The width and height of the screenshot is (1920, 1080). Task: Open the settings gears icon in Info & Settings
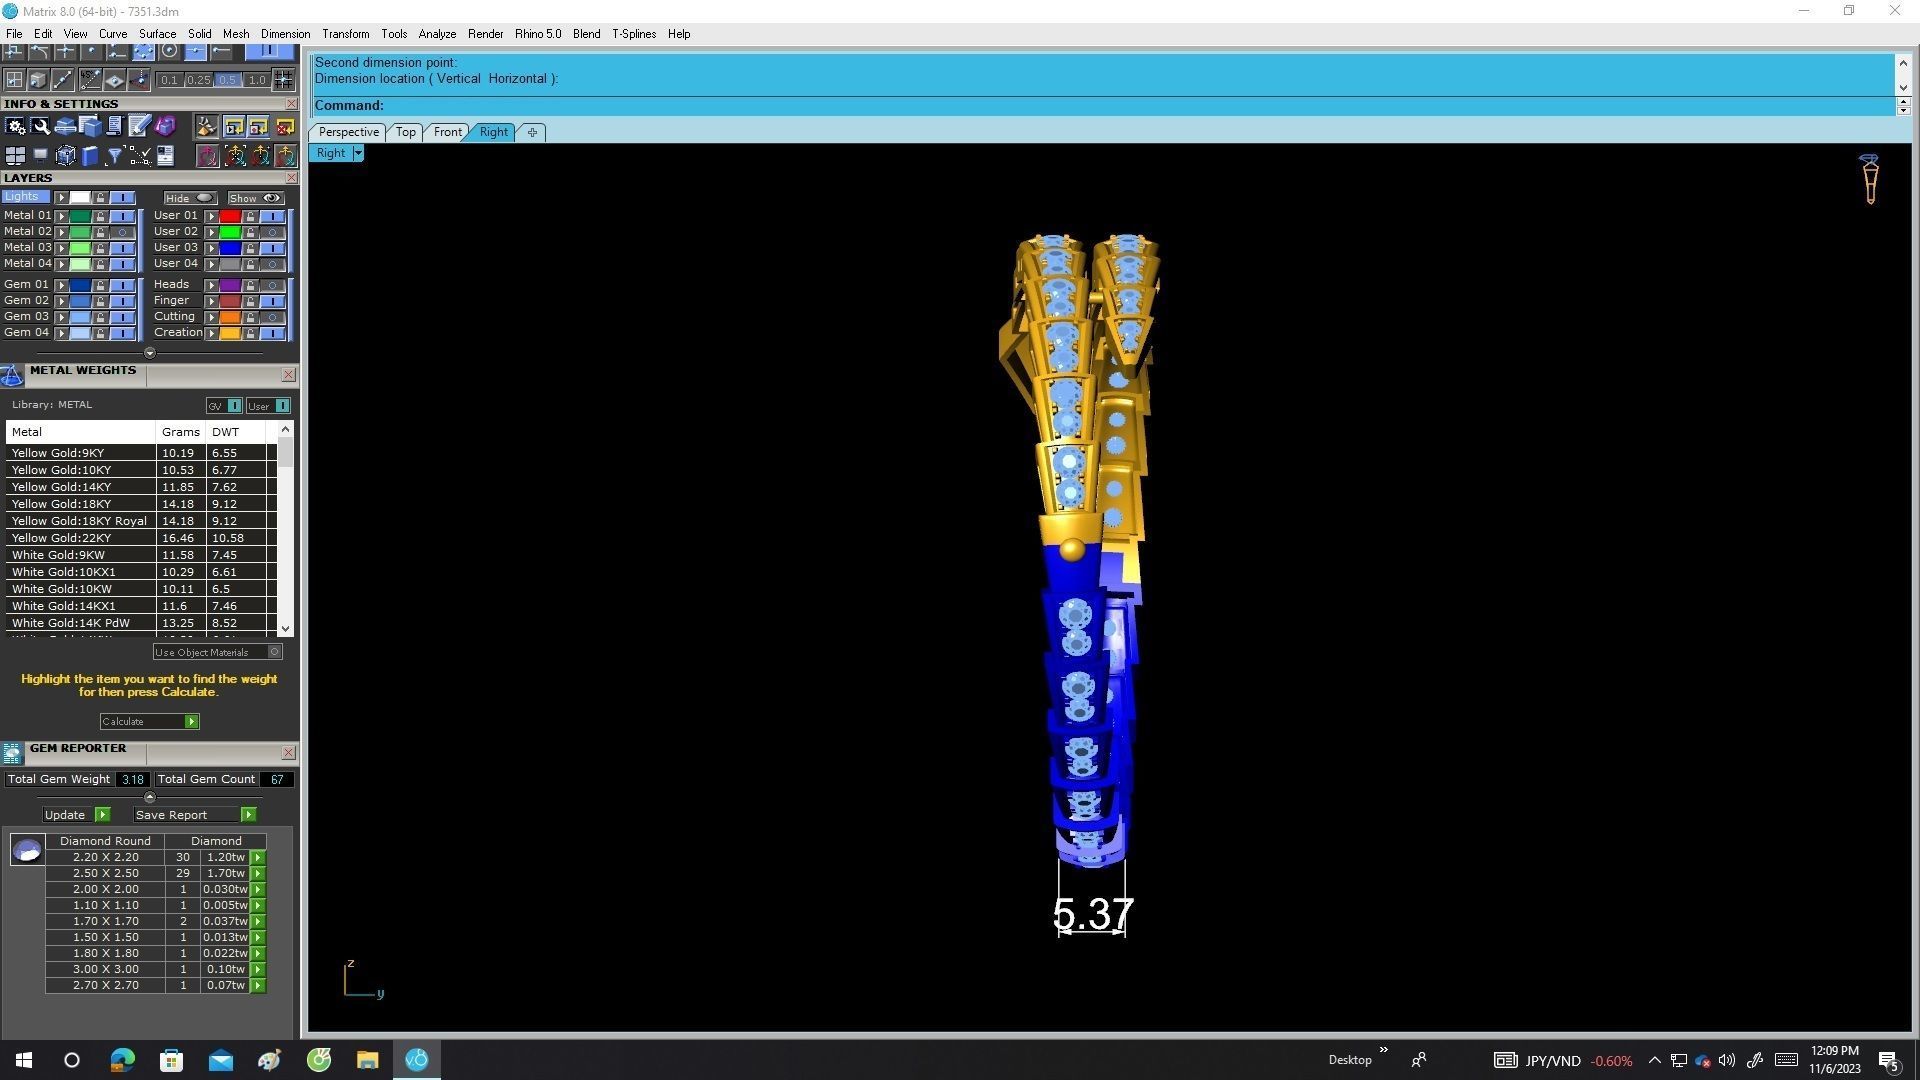tap(15, 126)
